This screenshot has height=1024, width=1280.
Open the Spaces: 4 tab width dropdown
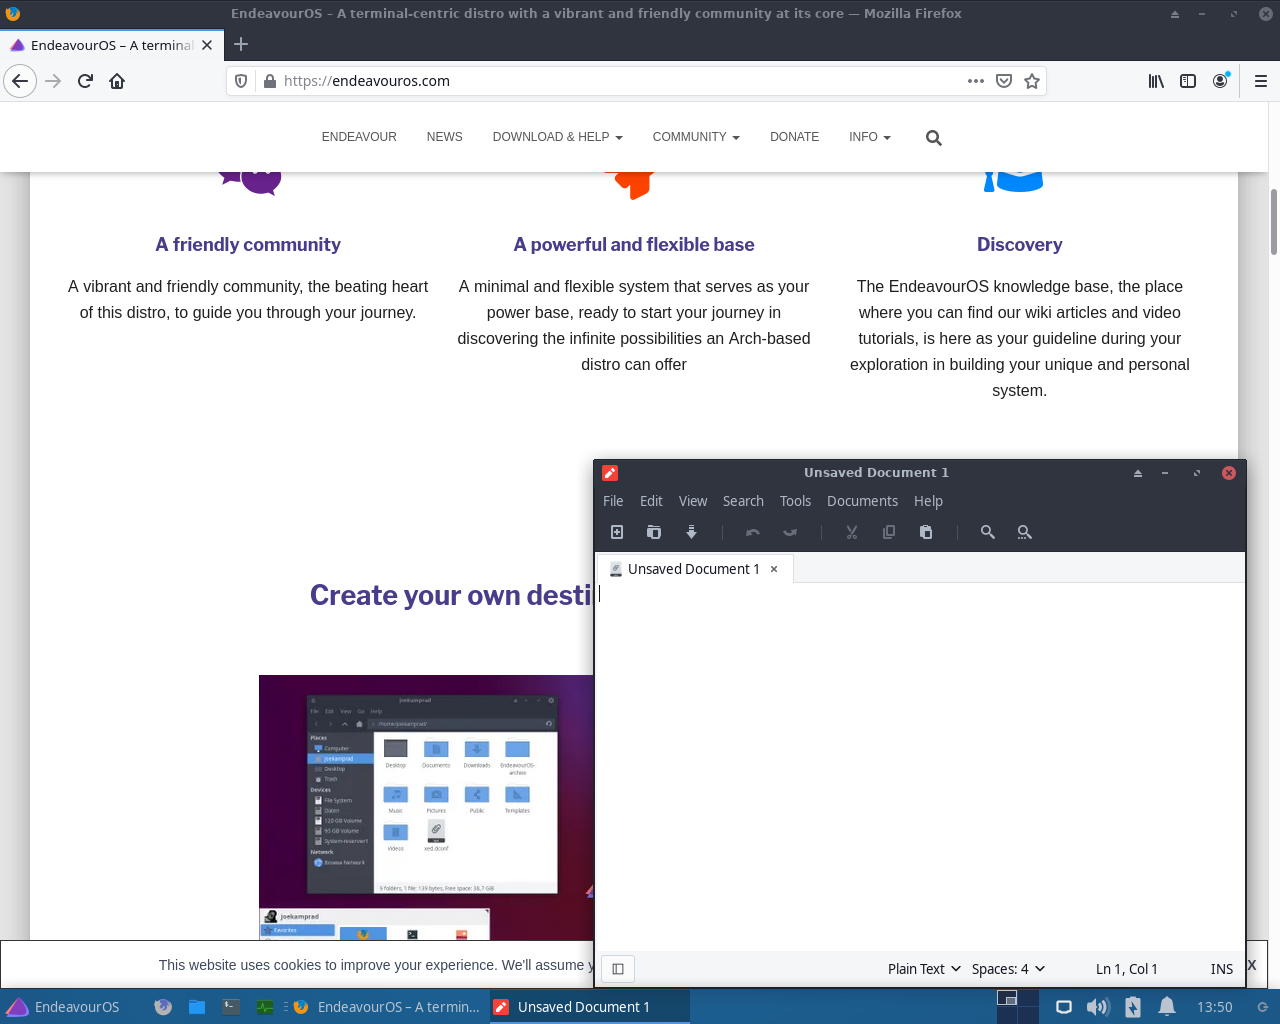[x=1008, y=969]
